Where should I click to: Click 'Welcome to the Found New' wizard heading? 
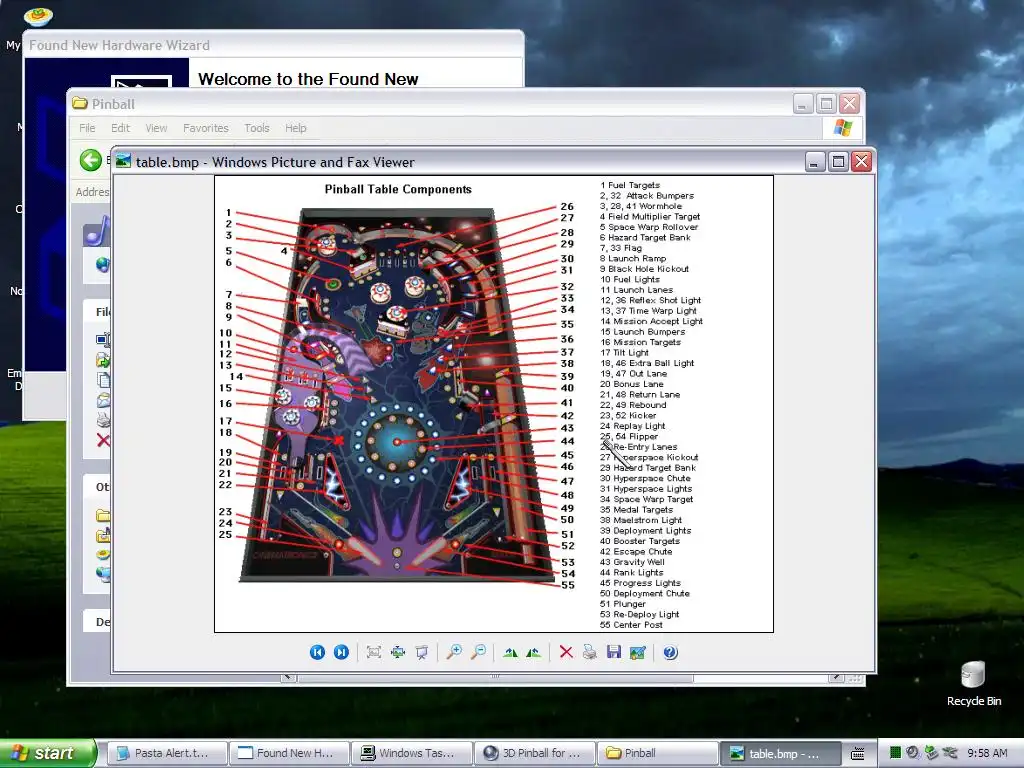point(308,79)
